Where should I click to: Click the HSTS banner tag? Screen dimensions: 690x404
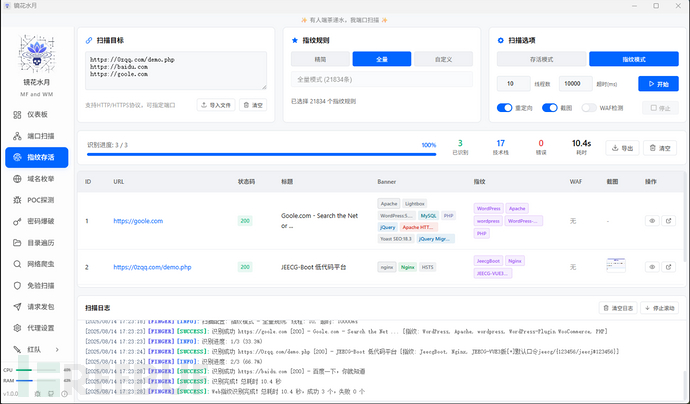pos(427,267)
